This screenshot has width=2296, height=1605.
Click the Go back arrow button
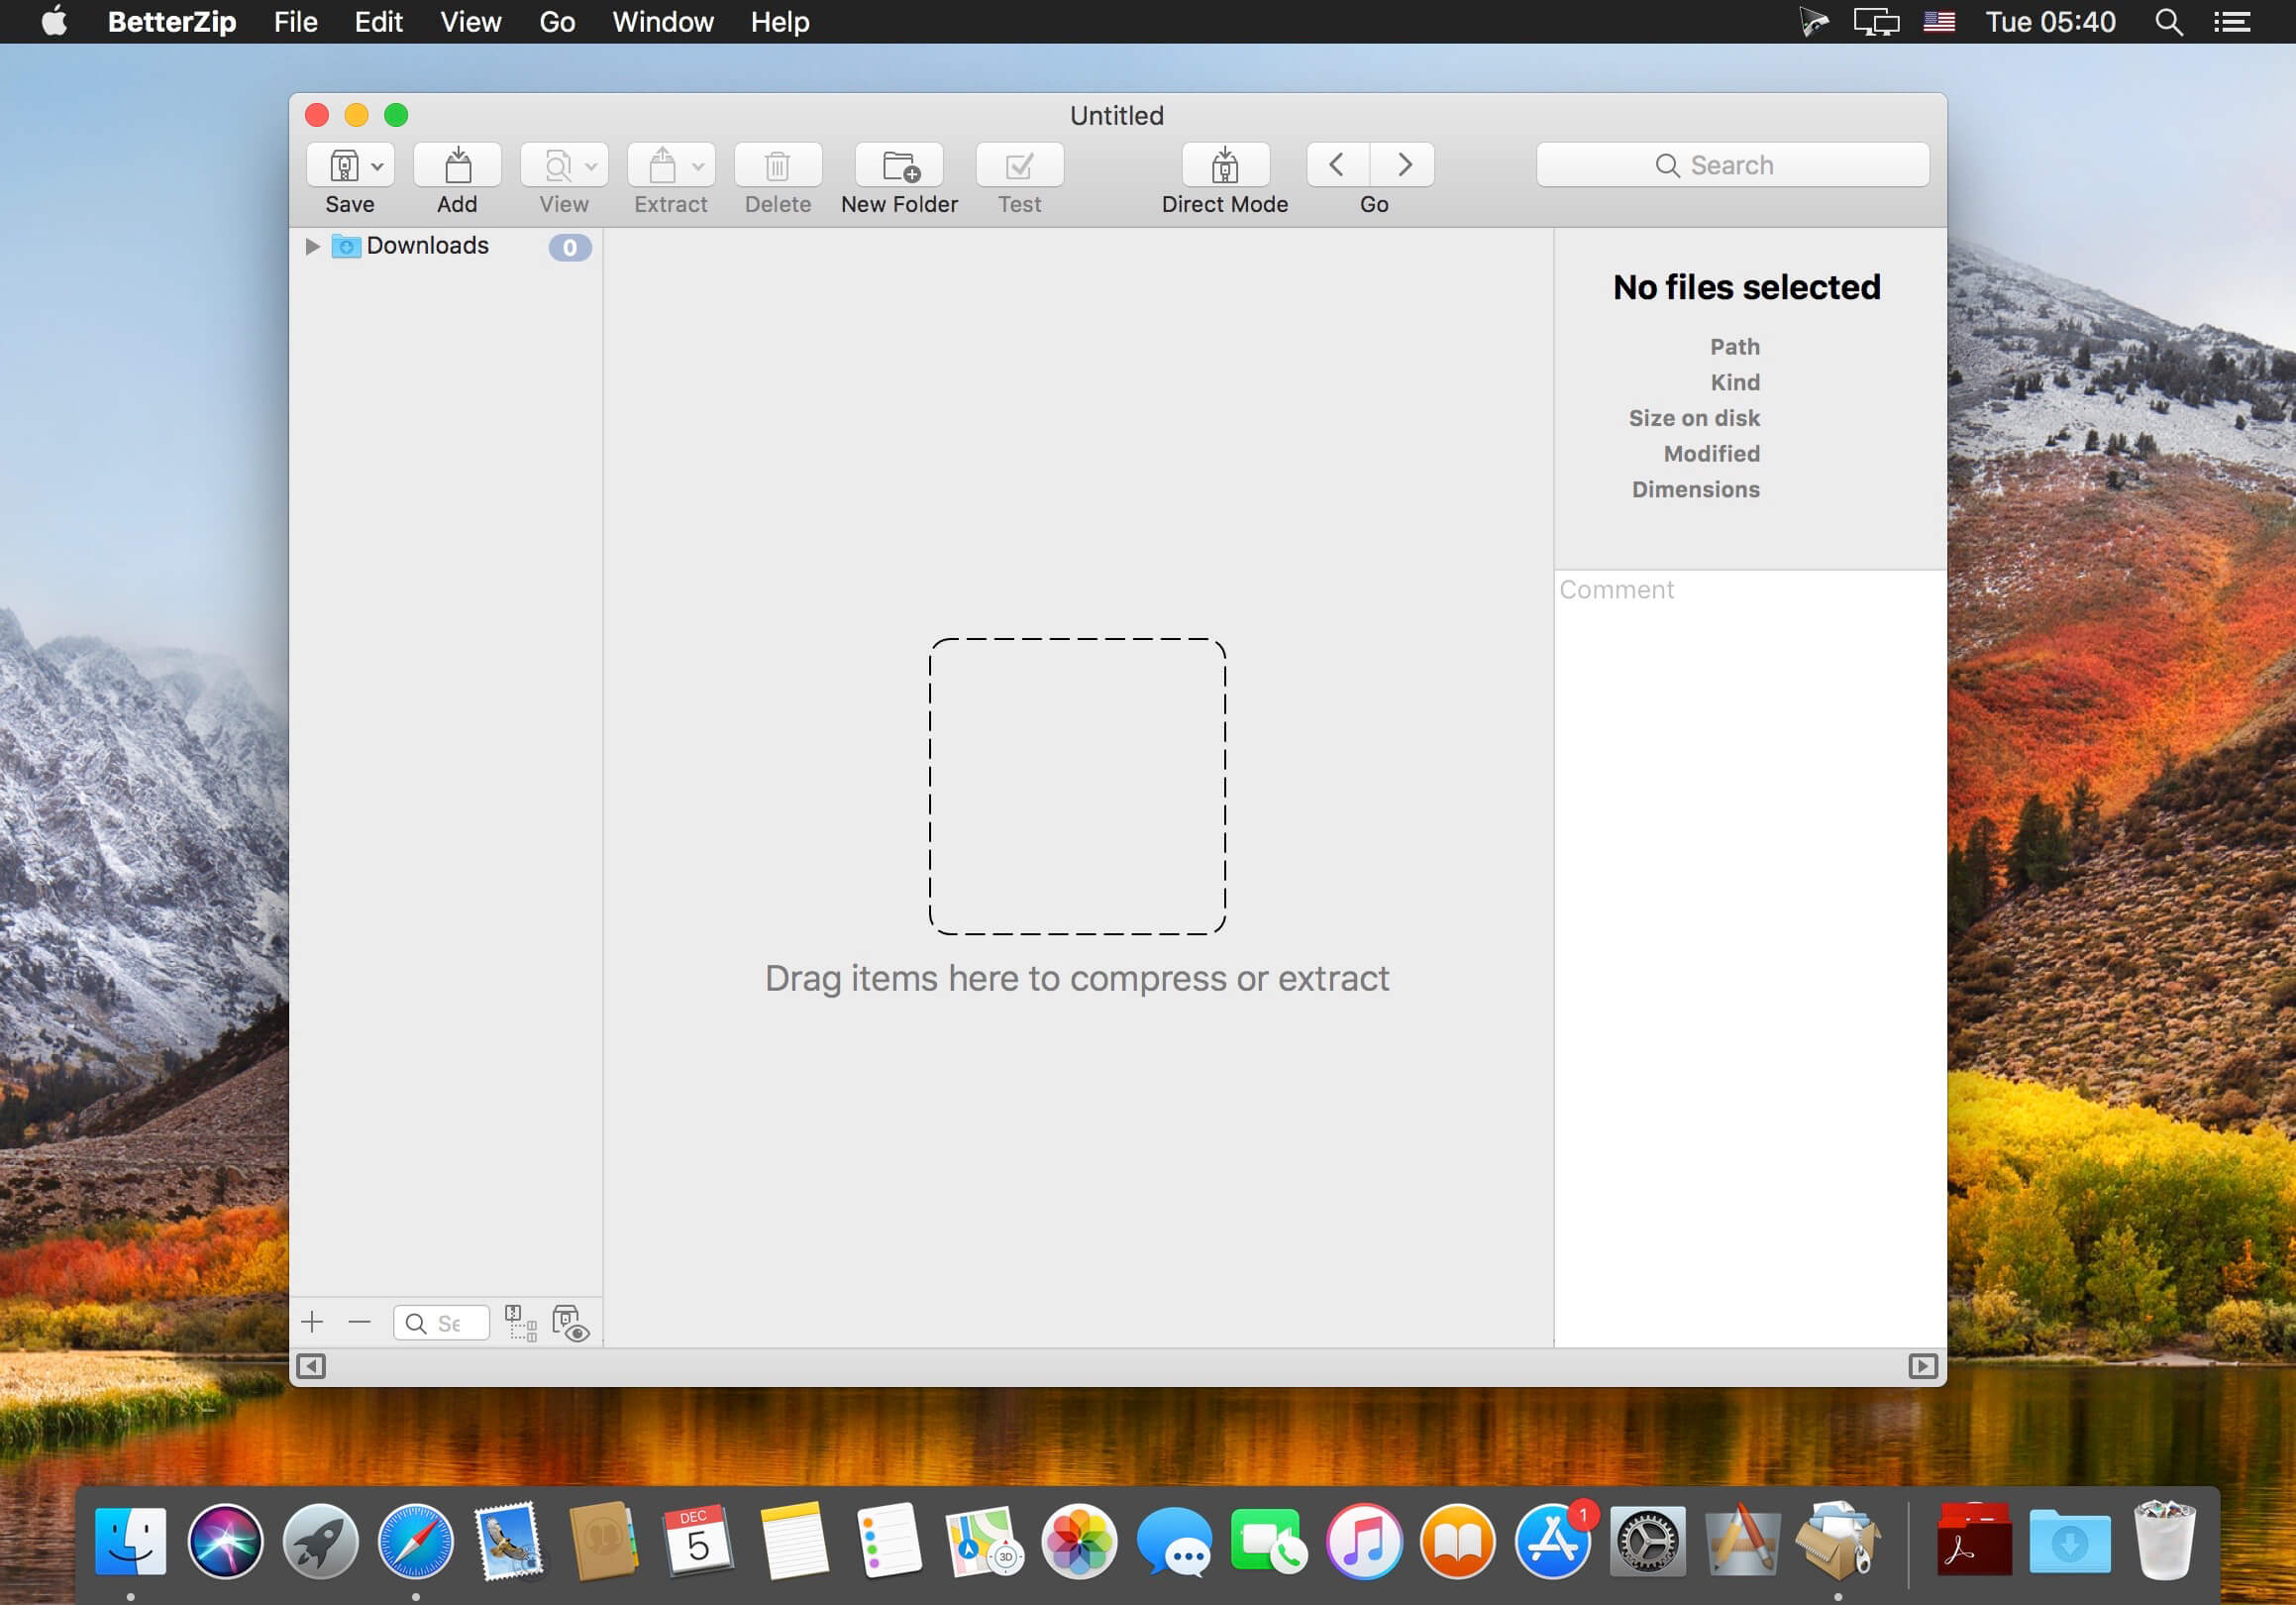pyautogui.click(x=1336, y=165)
